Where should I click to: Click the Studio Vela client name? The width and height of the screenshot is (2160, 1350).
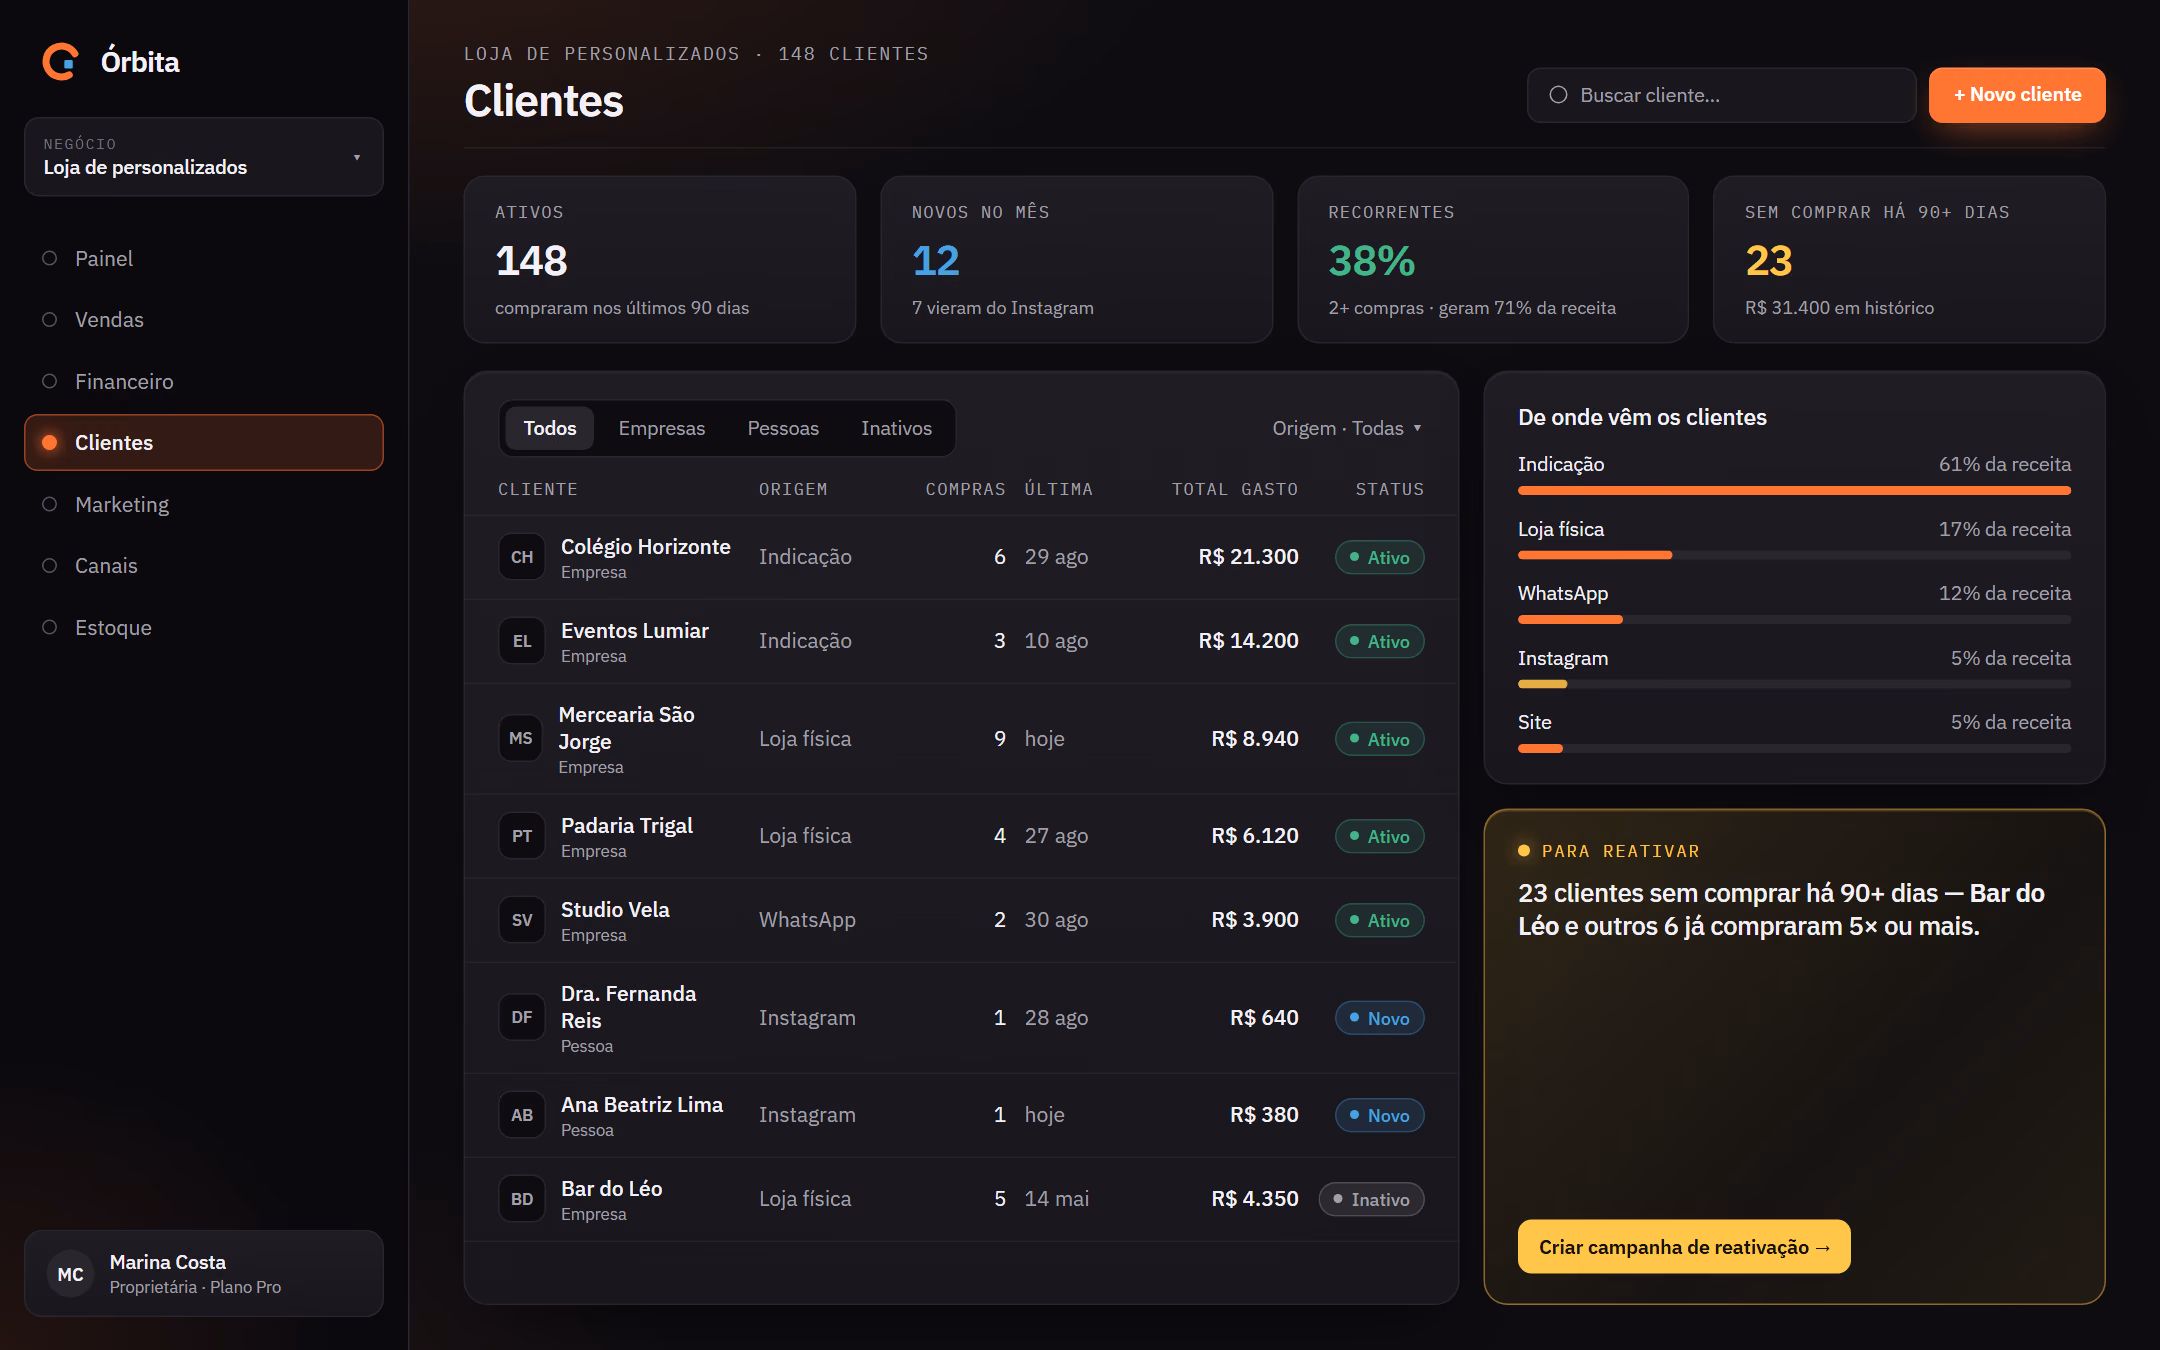pos(615,909)
